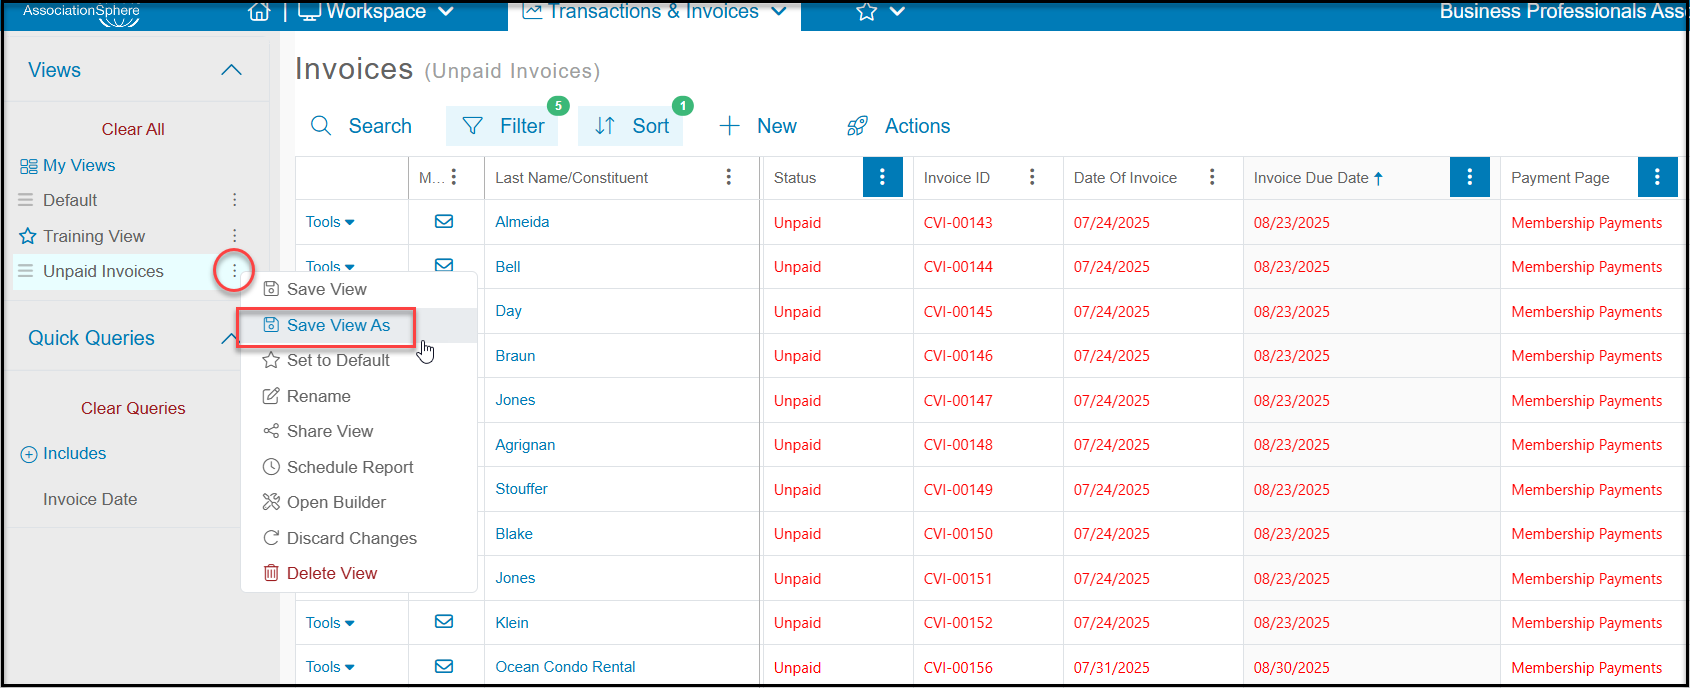Open constituent Braun

coord(515,356)
